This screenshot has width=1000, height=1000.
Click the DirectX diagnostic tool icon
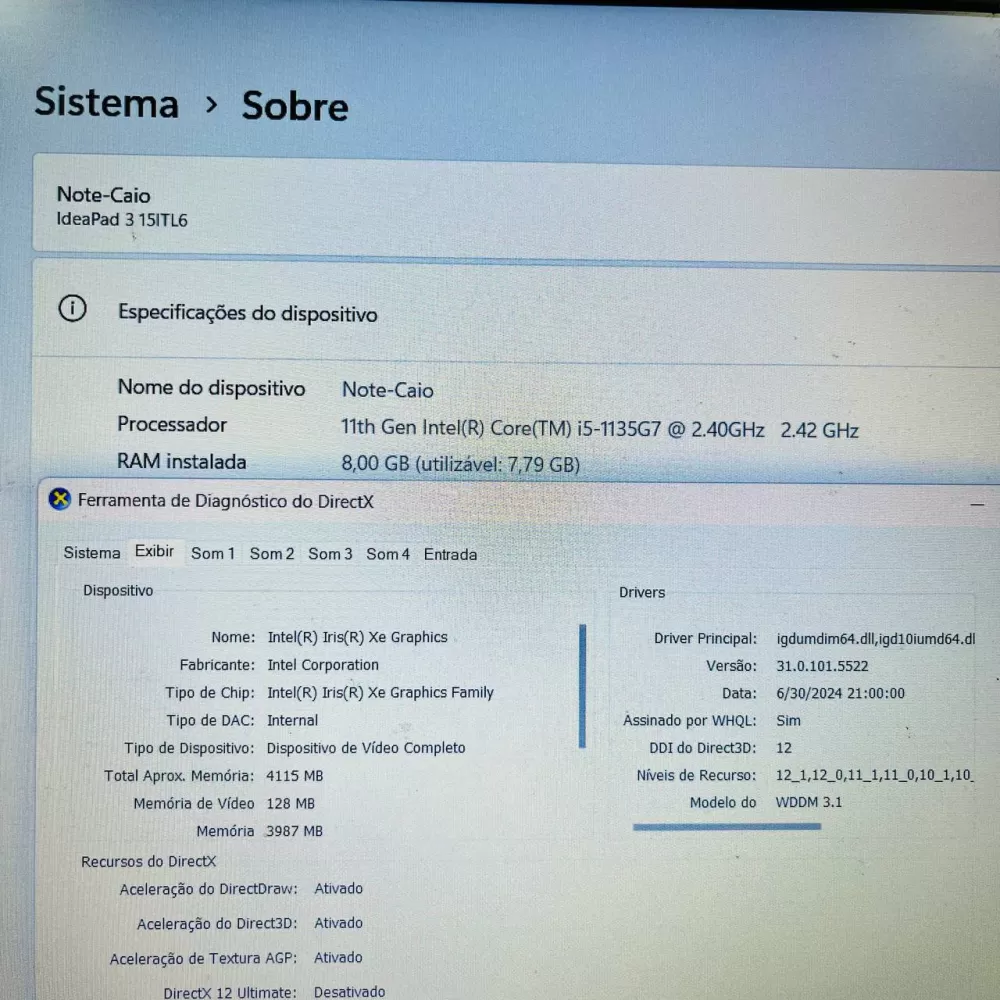click(60, 499)
